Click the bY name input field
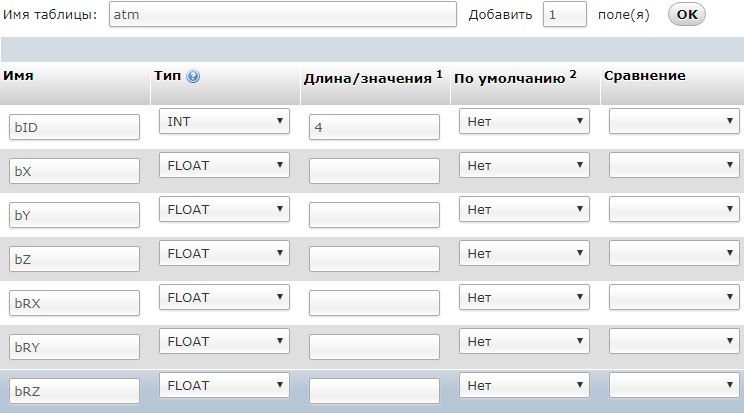The image size is (744, 413). (x=74, y=215)
